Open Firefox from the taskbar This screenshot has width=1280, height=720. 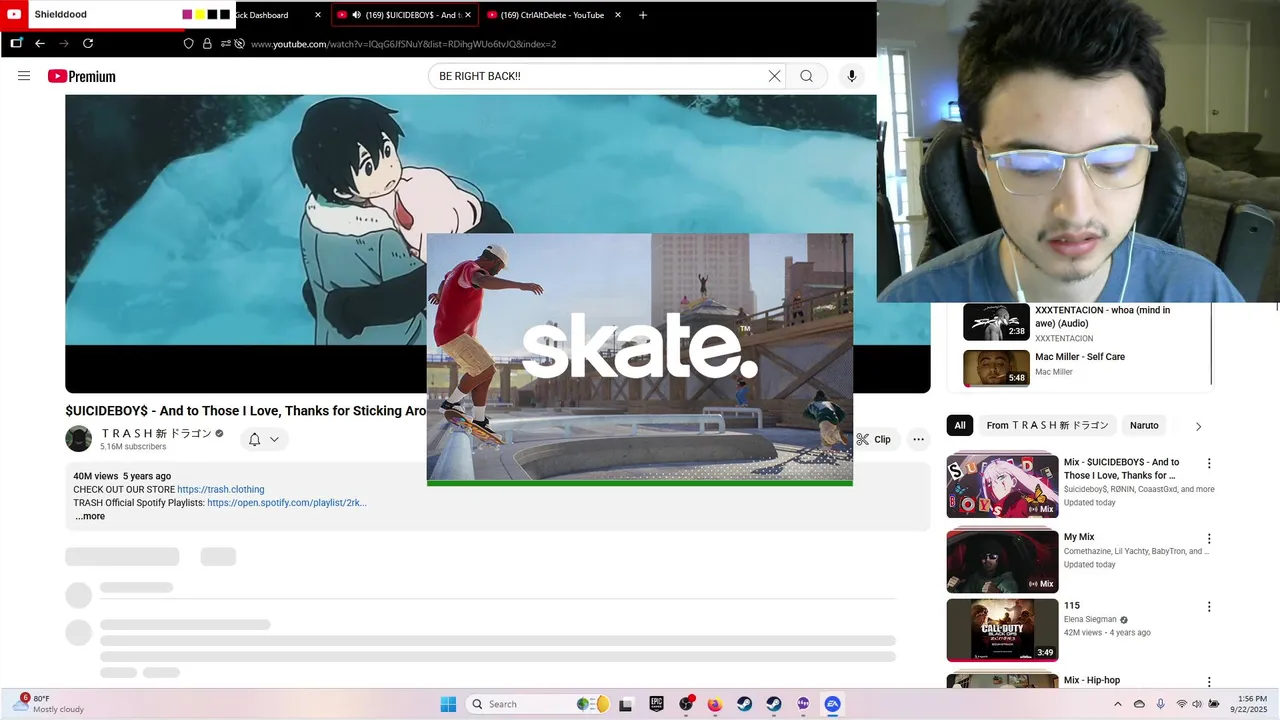tap(714, 704)
